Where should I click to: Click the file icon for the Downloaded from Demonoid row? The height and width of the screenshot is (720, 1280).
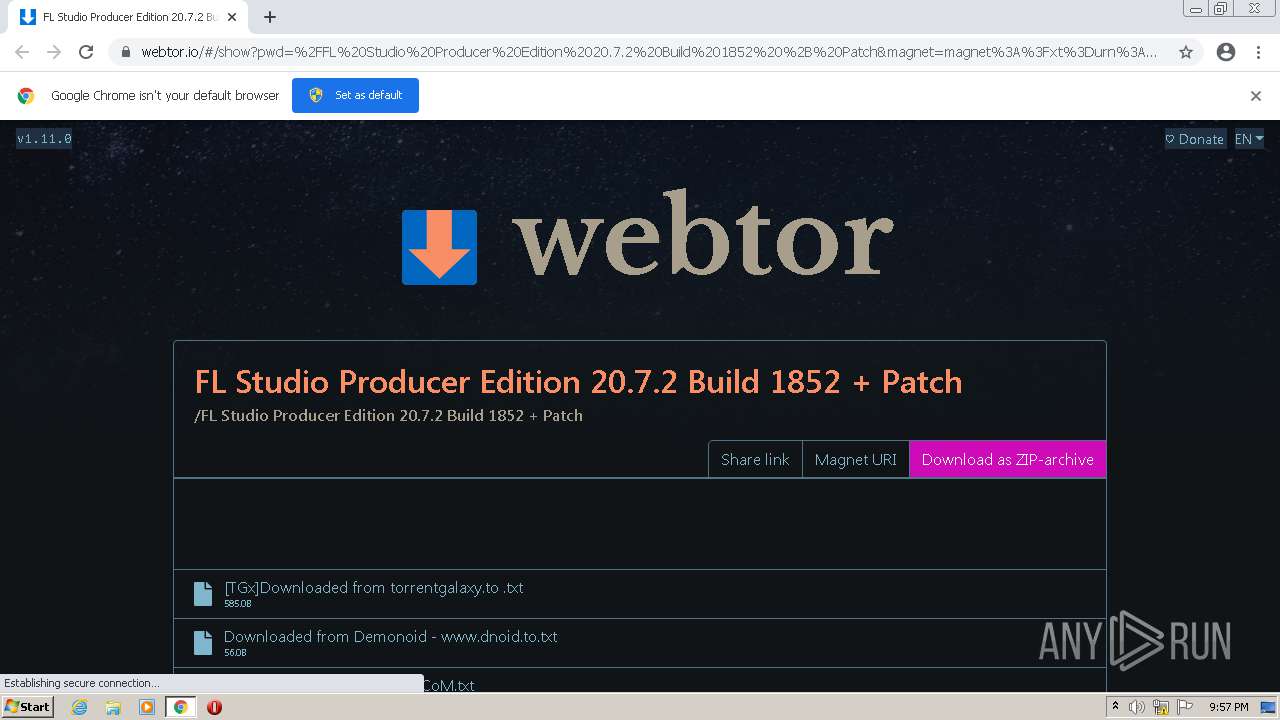tap(203, 643)
